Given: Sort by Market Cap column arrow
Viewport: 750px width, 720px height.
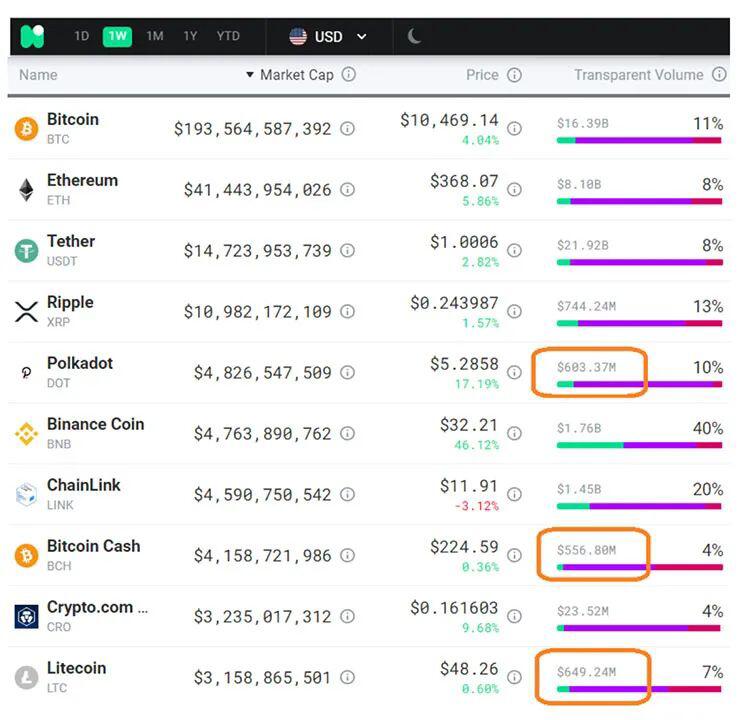Looking at the screenshot, I should point(250,75).
